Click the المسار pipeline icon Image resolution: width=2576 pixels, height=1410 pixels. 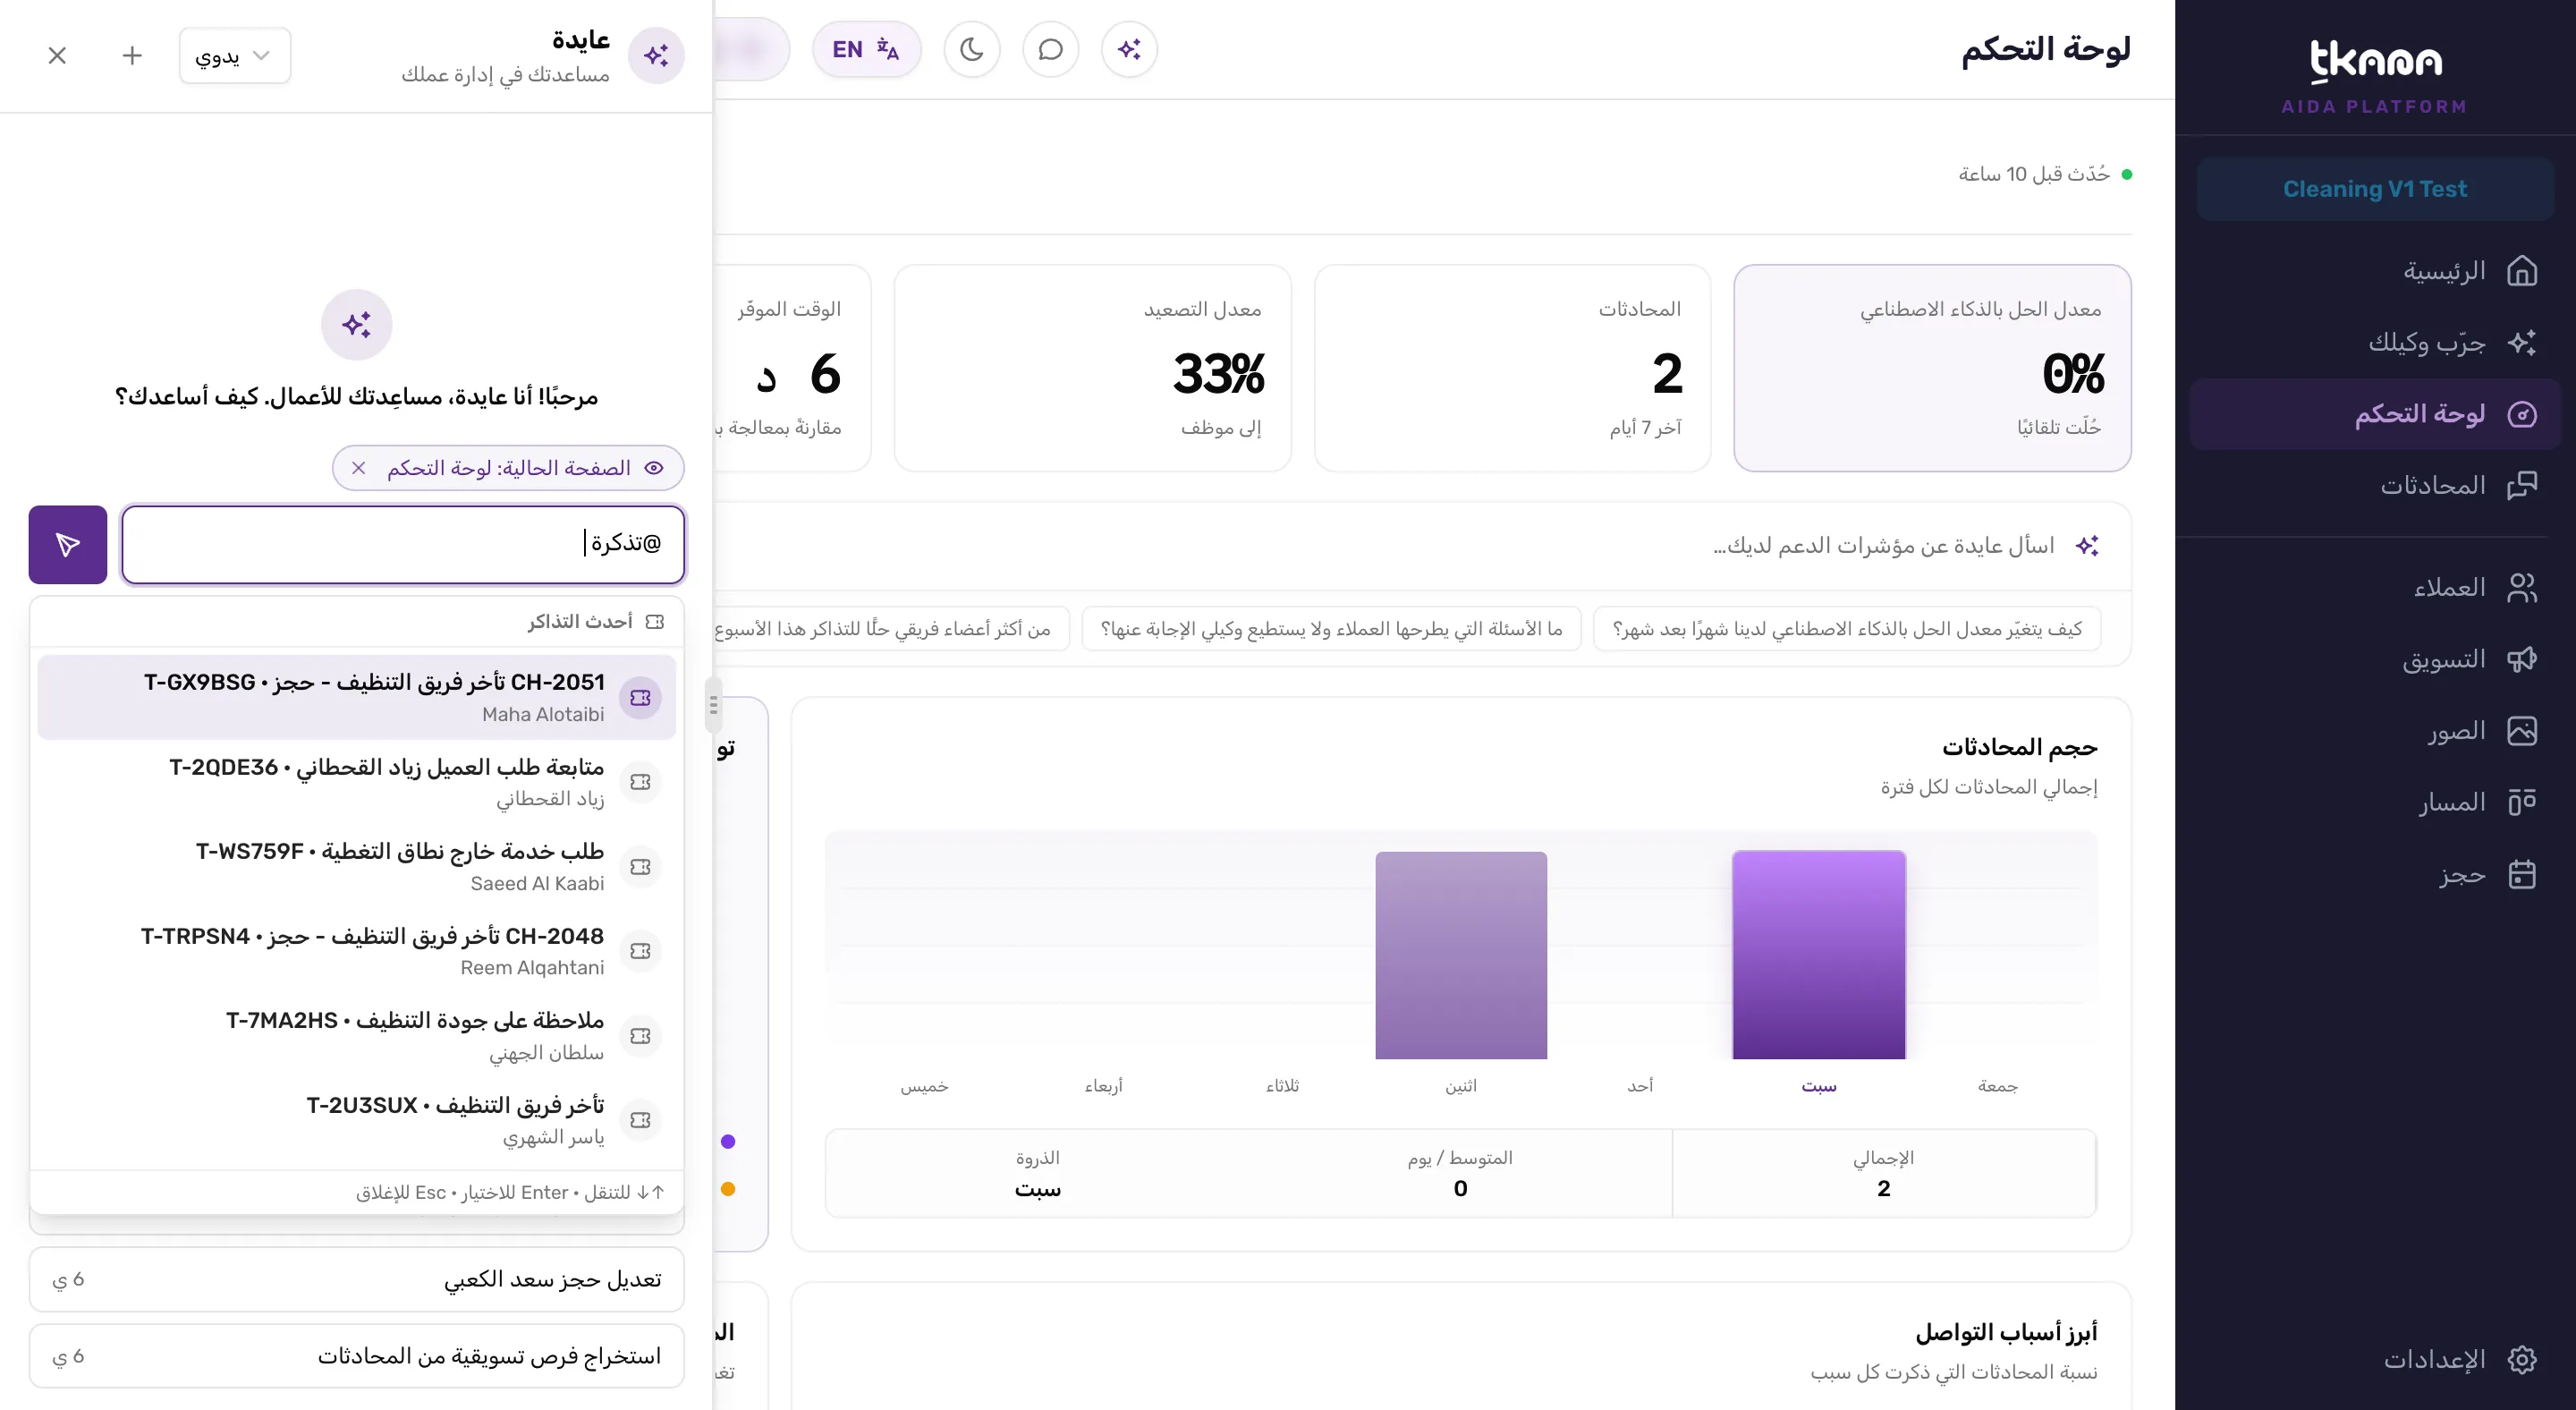click(2522, 802)
